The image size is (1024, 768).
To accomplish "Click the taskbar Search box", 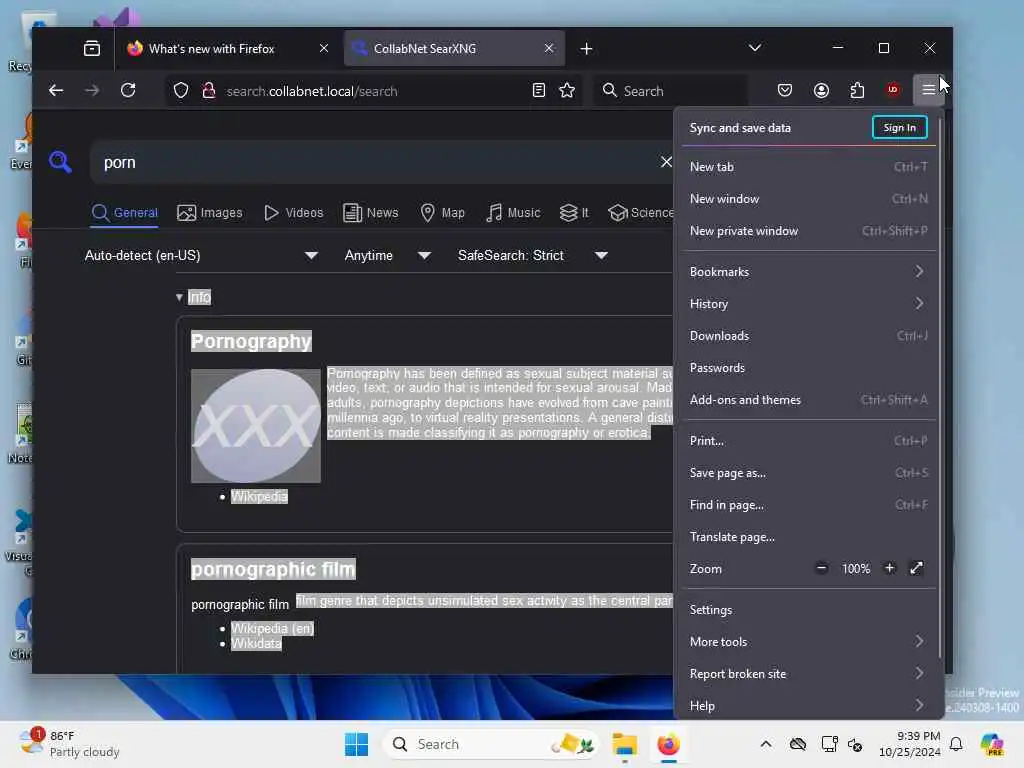I will click(491, 744).
